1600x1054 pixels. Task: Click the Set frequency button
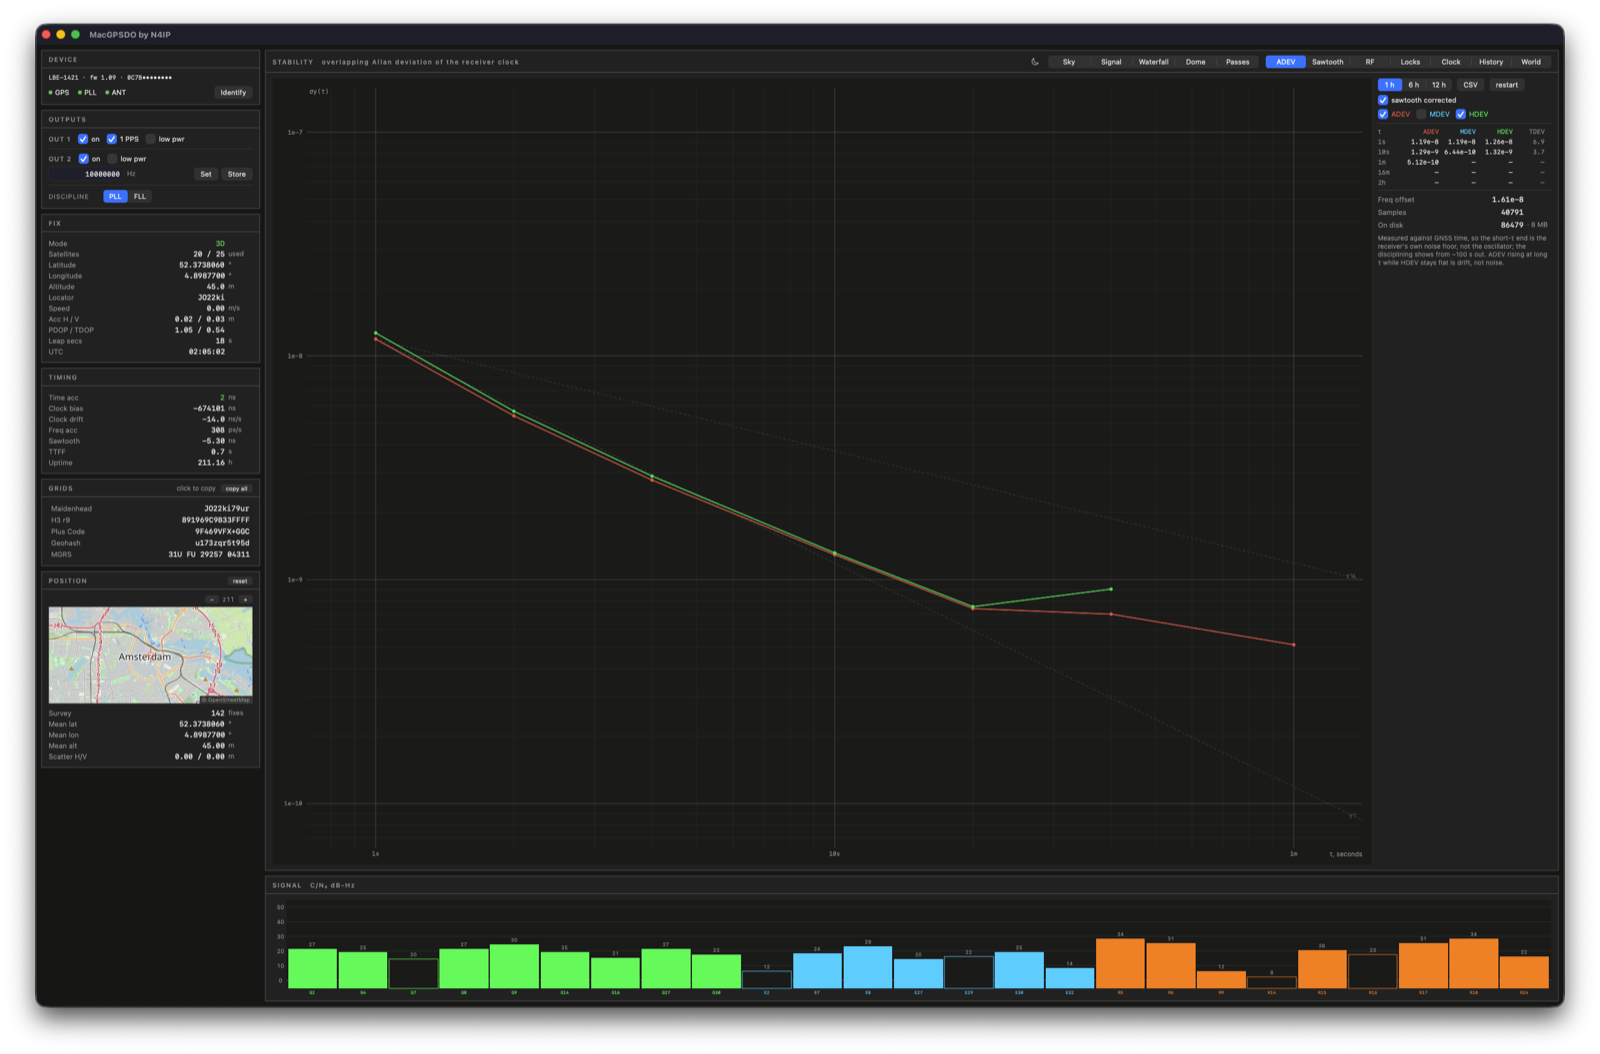[x=206, y=174]
